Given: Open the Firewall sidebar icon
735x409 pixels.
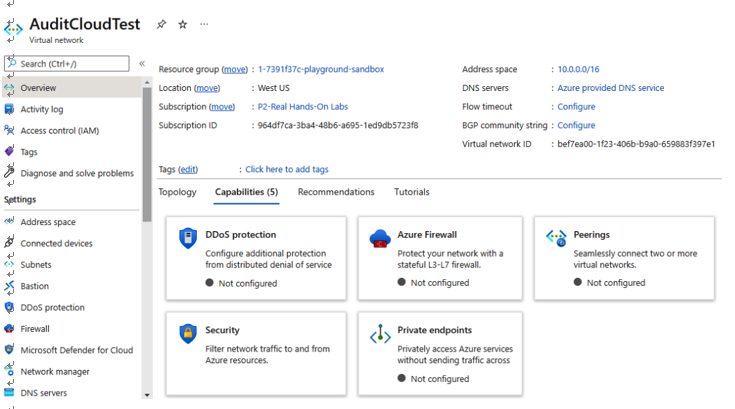Looking at the screenshot, I should pyautogui.click(x=9, y=329).
